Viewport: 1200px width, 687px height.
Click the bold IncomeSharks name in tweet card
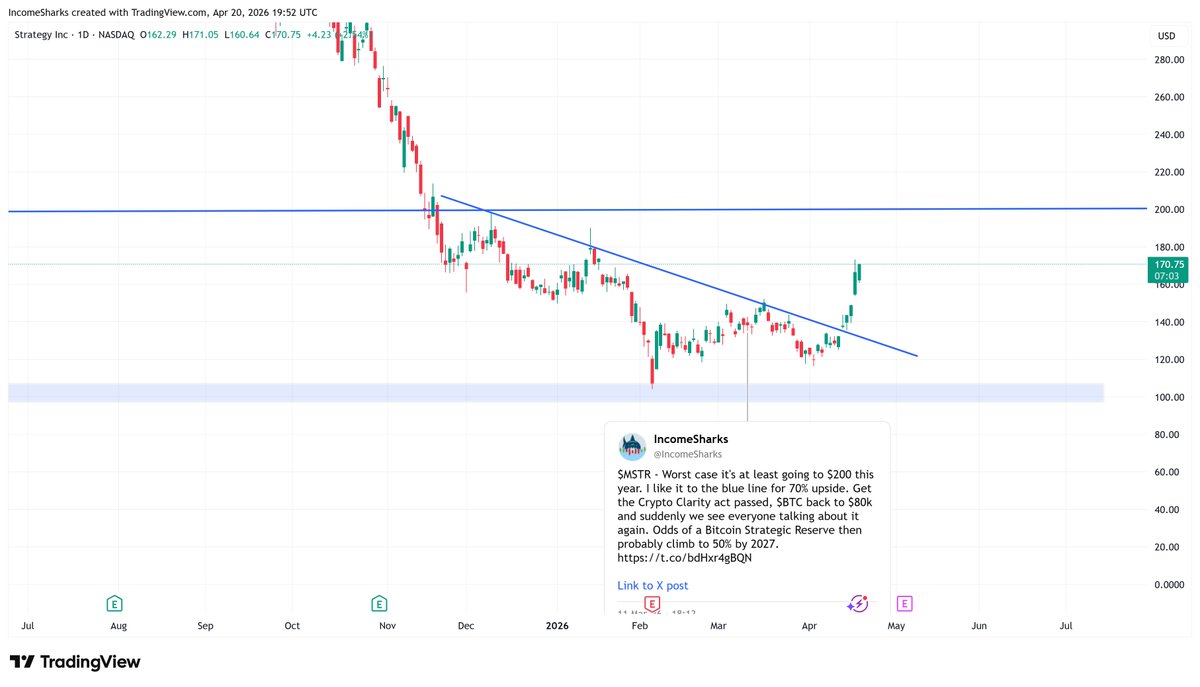coord(690,439)
